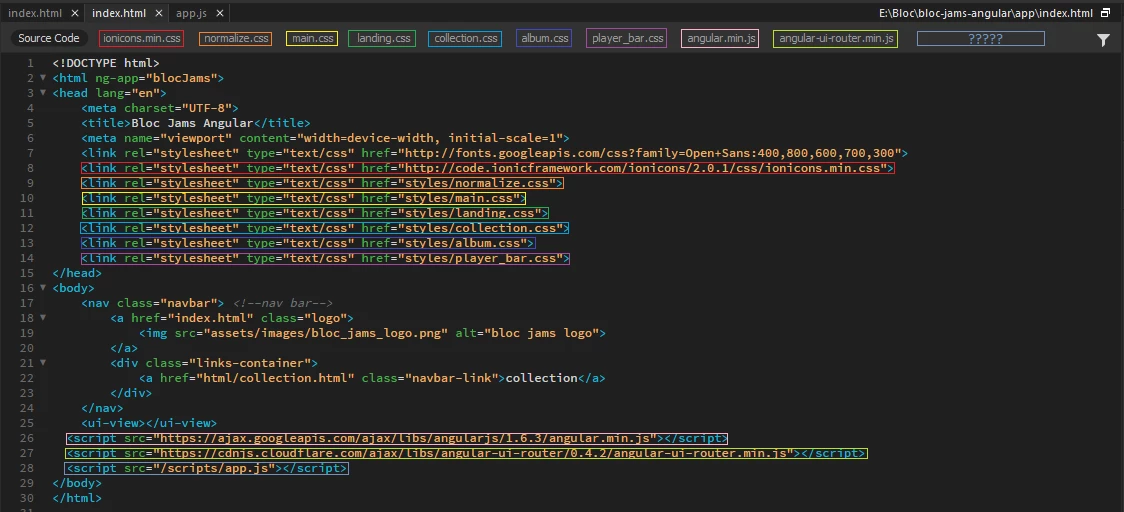Click line number 20 in the gutter

27,349
